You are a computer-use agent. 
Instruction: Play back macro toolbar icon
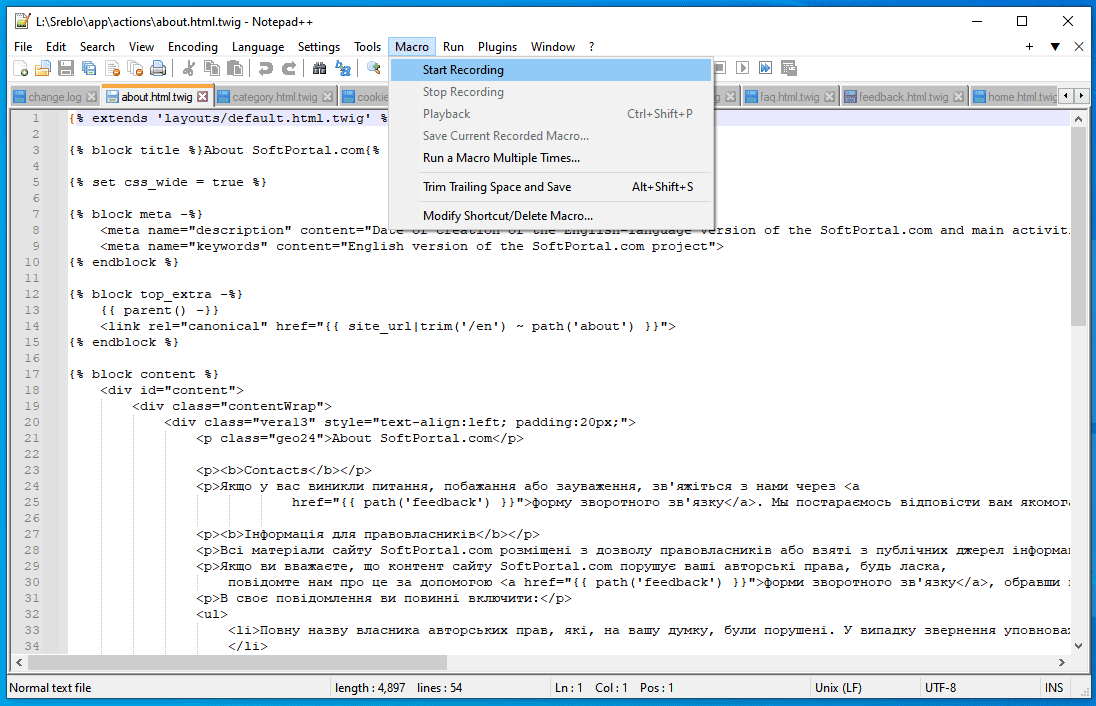(x=743, y=68)
